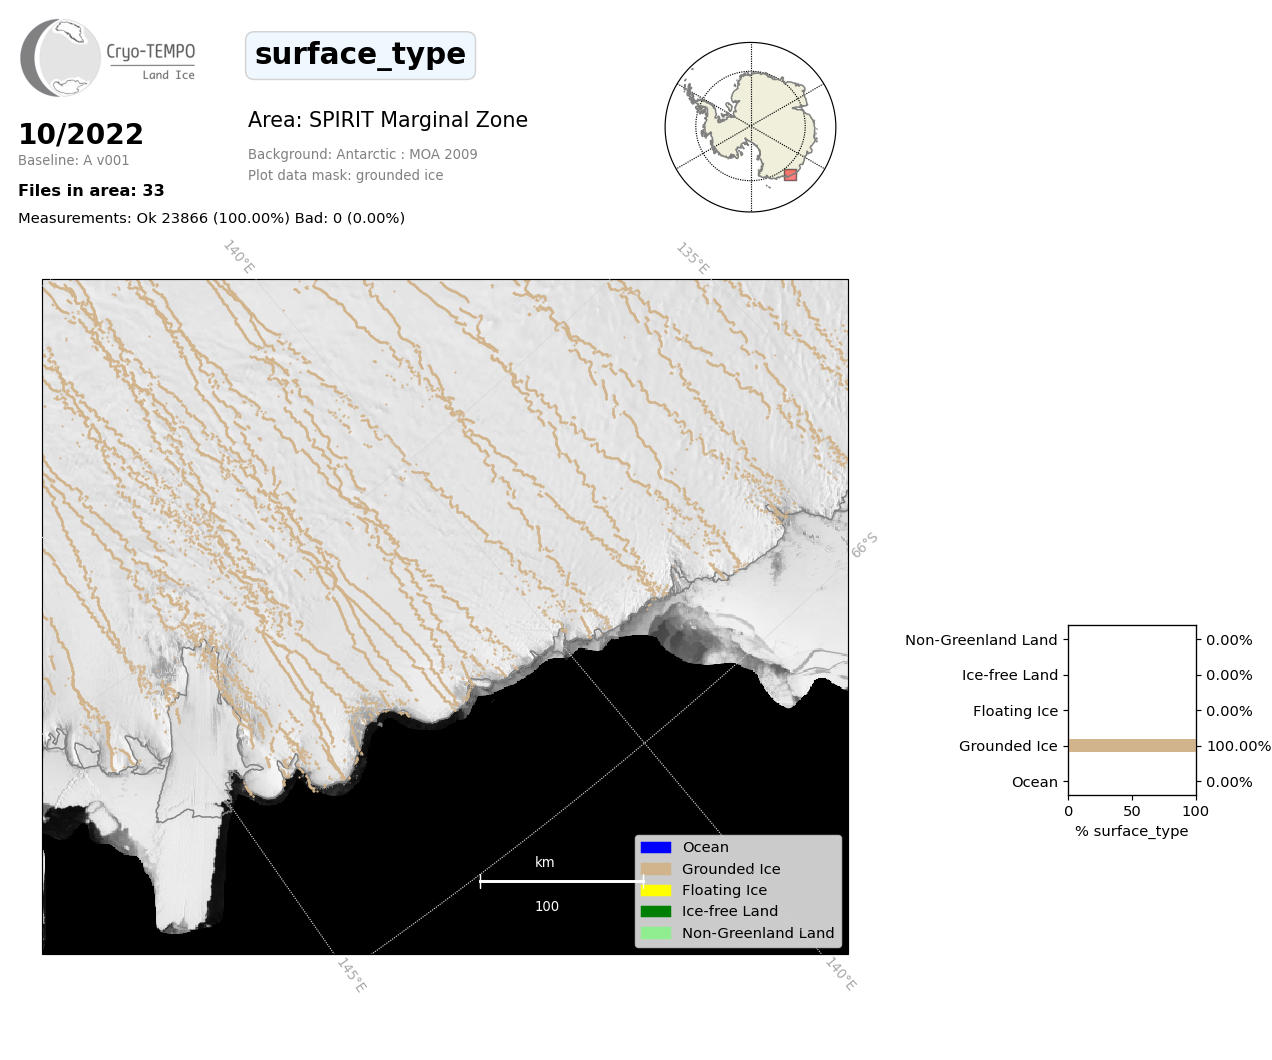Click 'Area: SPIRIT Marginal Zone' text
The height and width of the screenshot is (1060, 1272).
coord(388,120)
